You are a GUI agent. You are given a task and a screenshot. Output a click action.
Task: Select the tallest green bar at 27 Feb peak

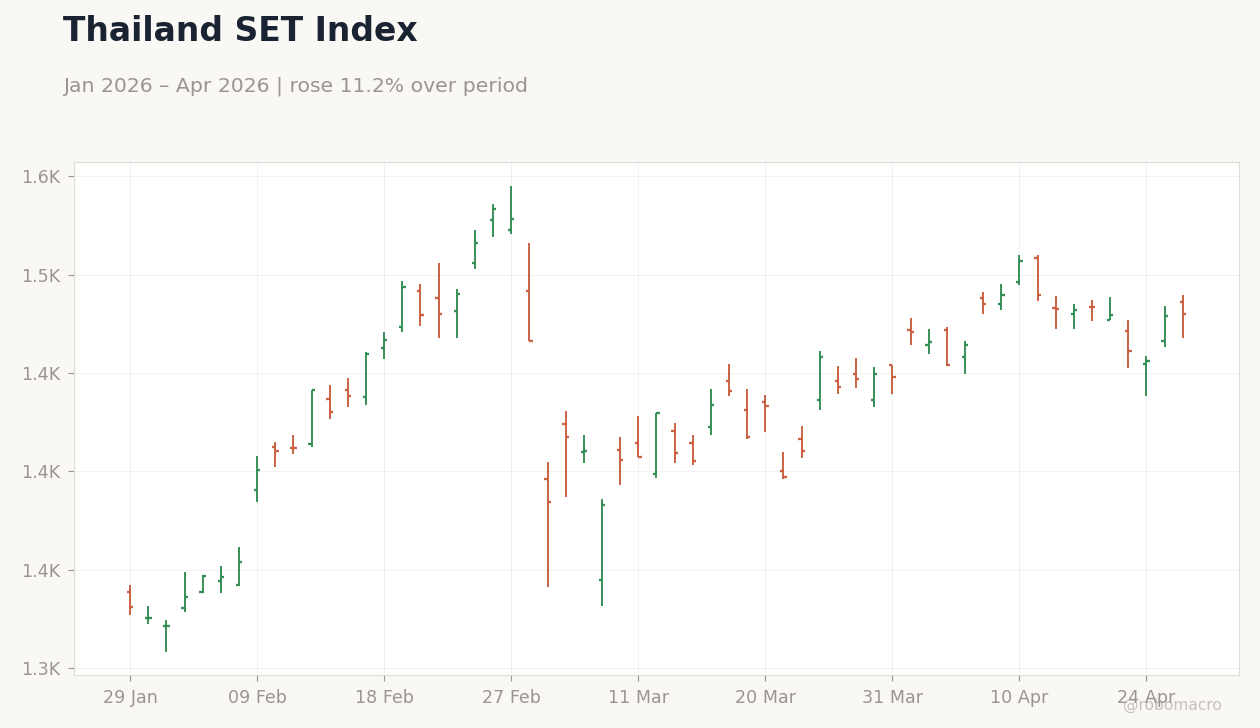point(511,210)
